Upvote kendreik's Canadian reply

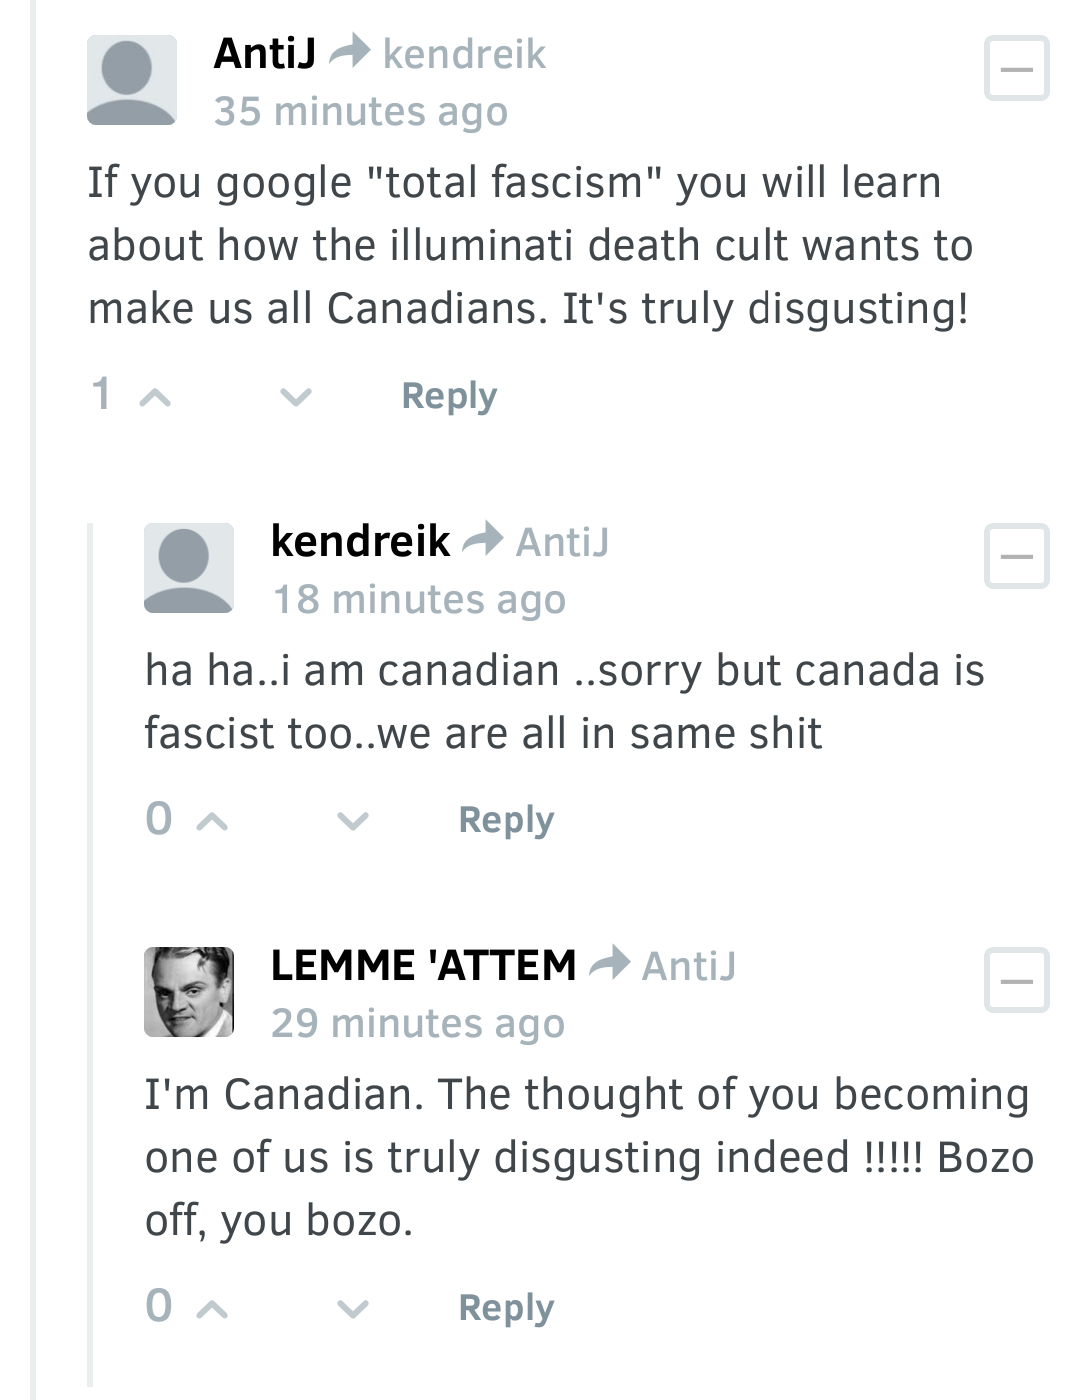coord(212,821)
